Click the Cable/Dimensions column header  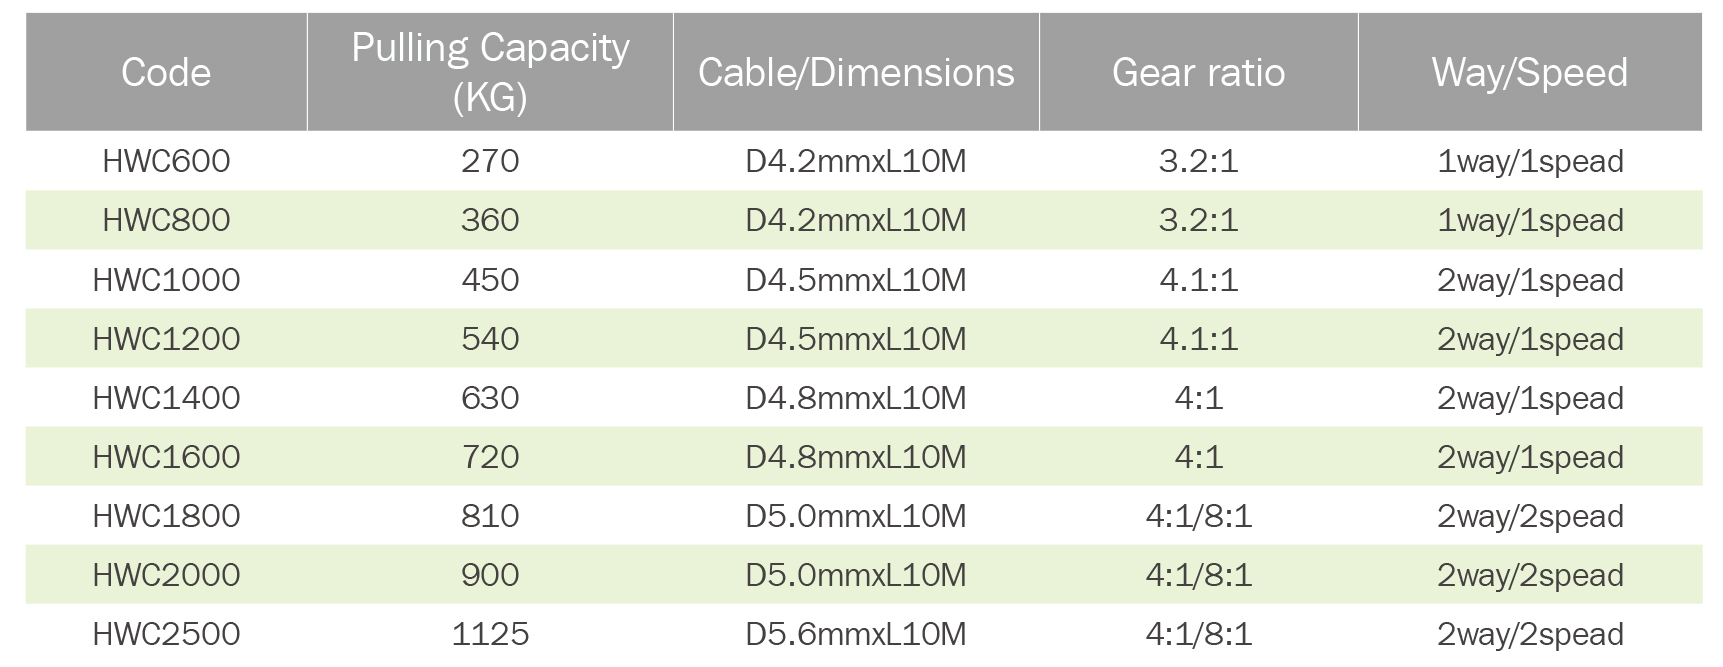pos(856,72)
